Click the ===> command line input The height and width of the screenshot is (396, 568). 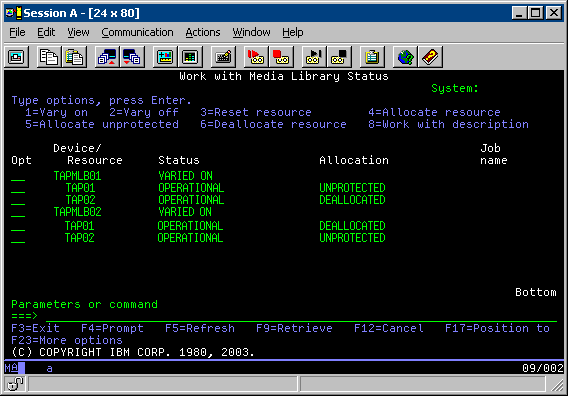click(x=301, y=316)
